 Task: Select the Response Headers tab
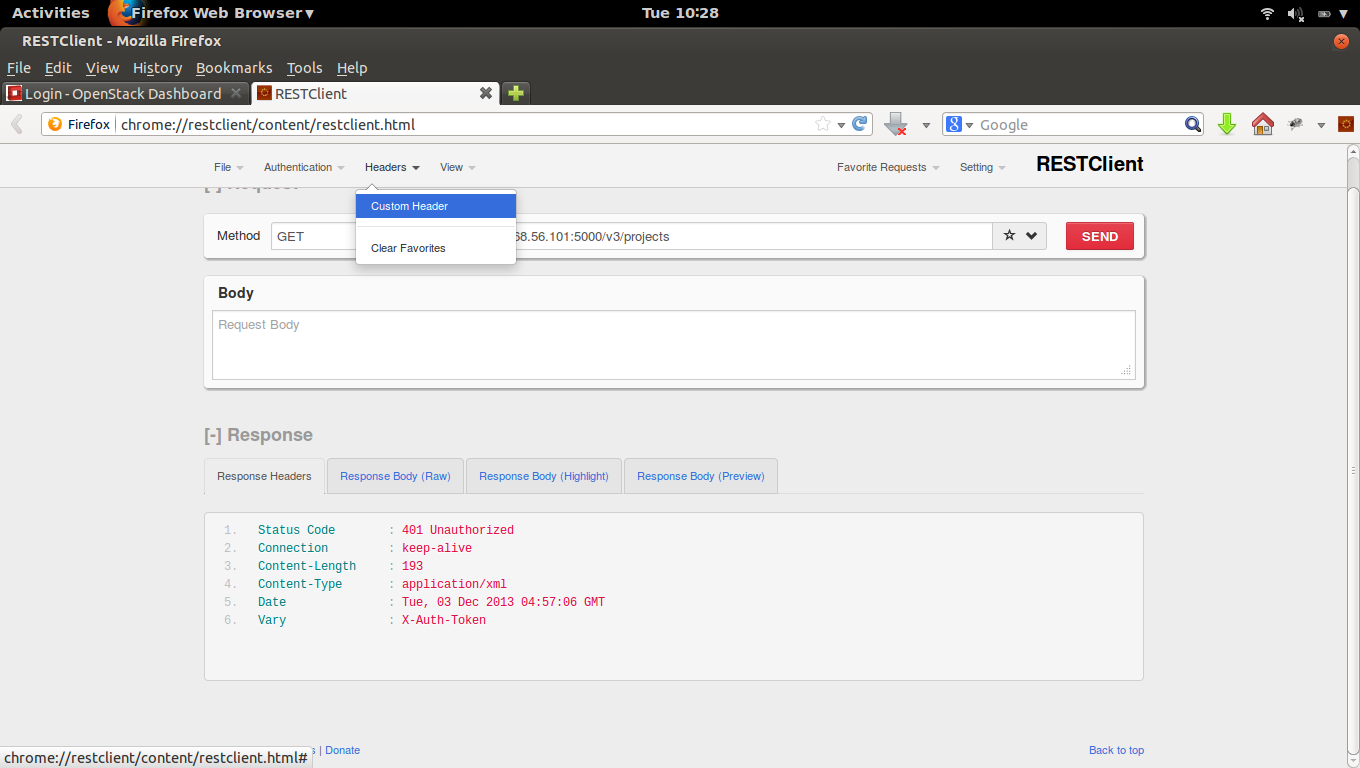[x=264, y=476]
